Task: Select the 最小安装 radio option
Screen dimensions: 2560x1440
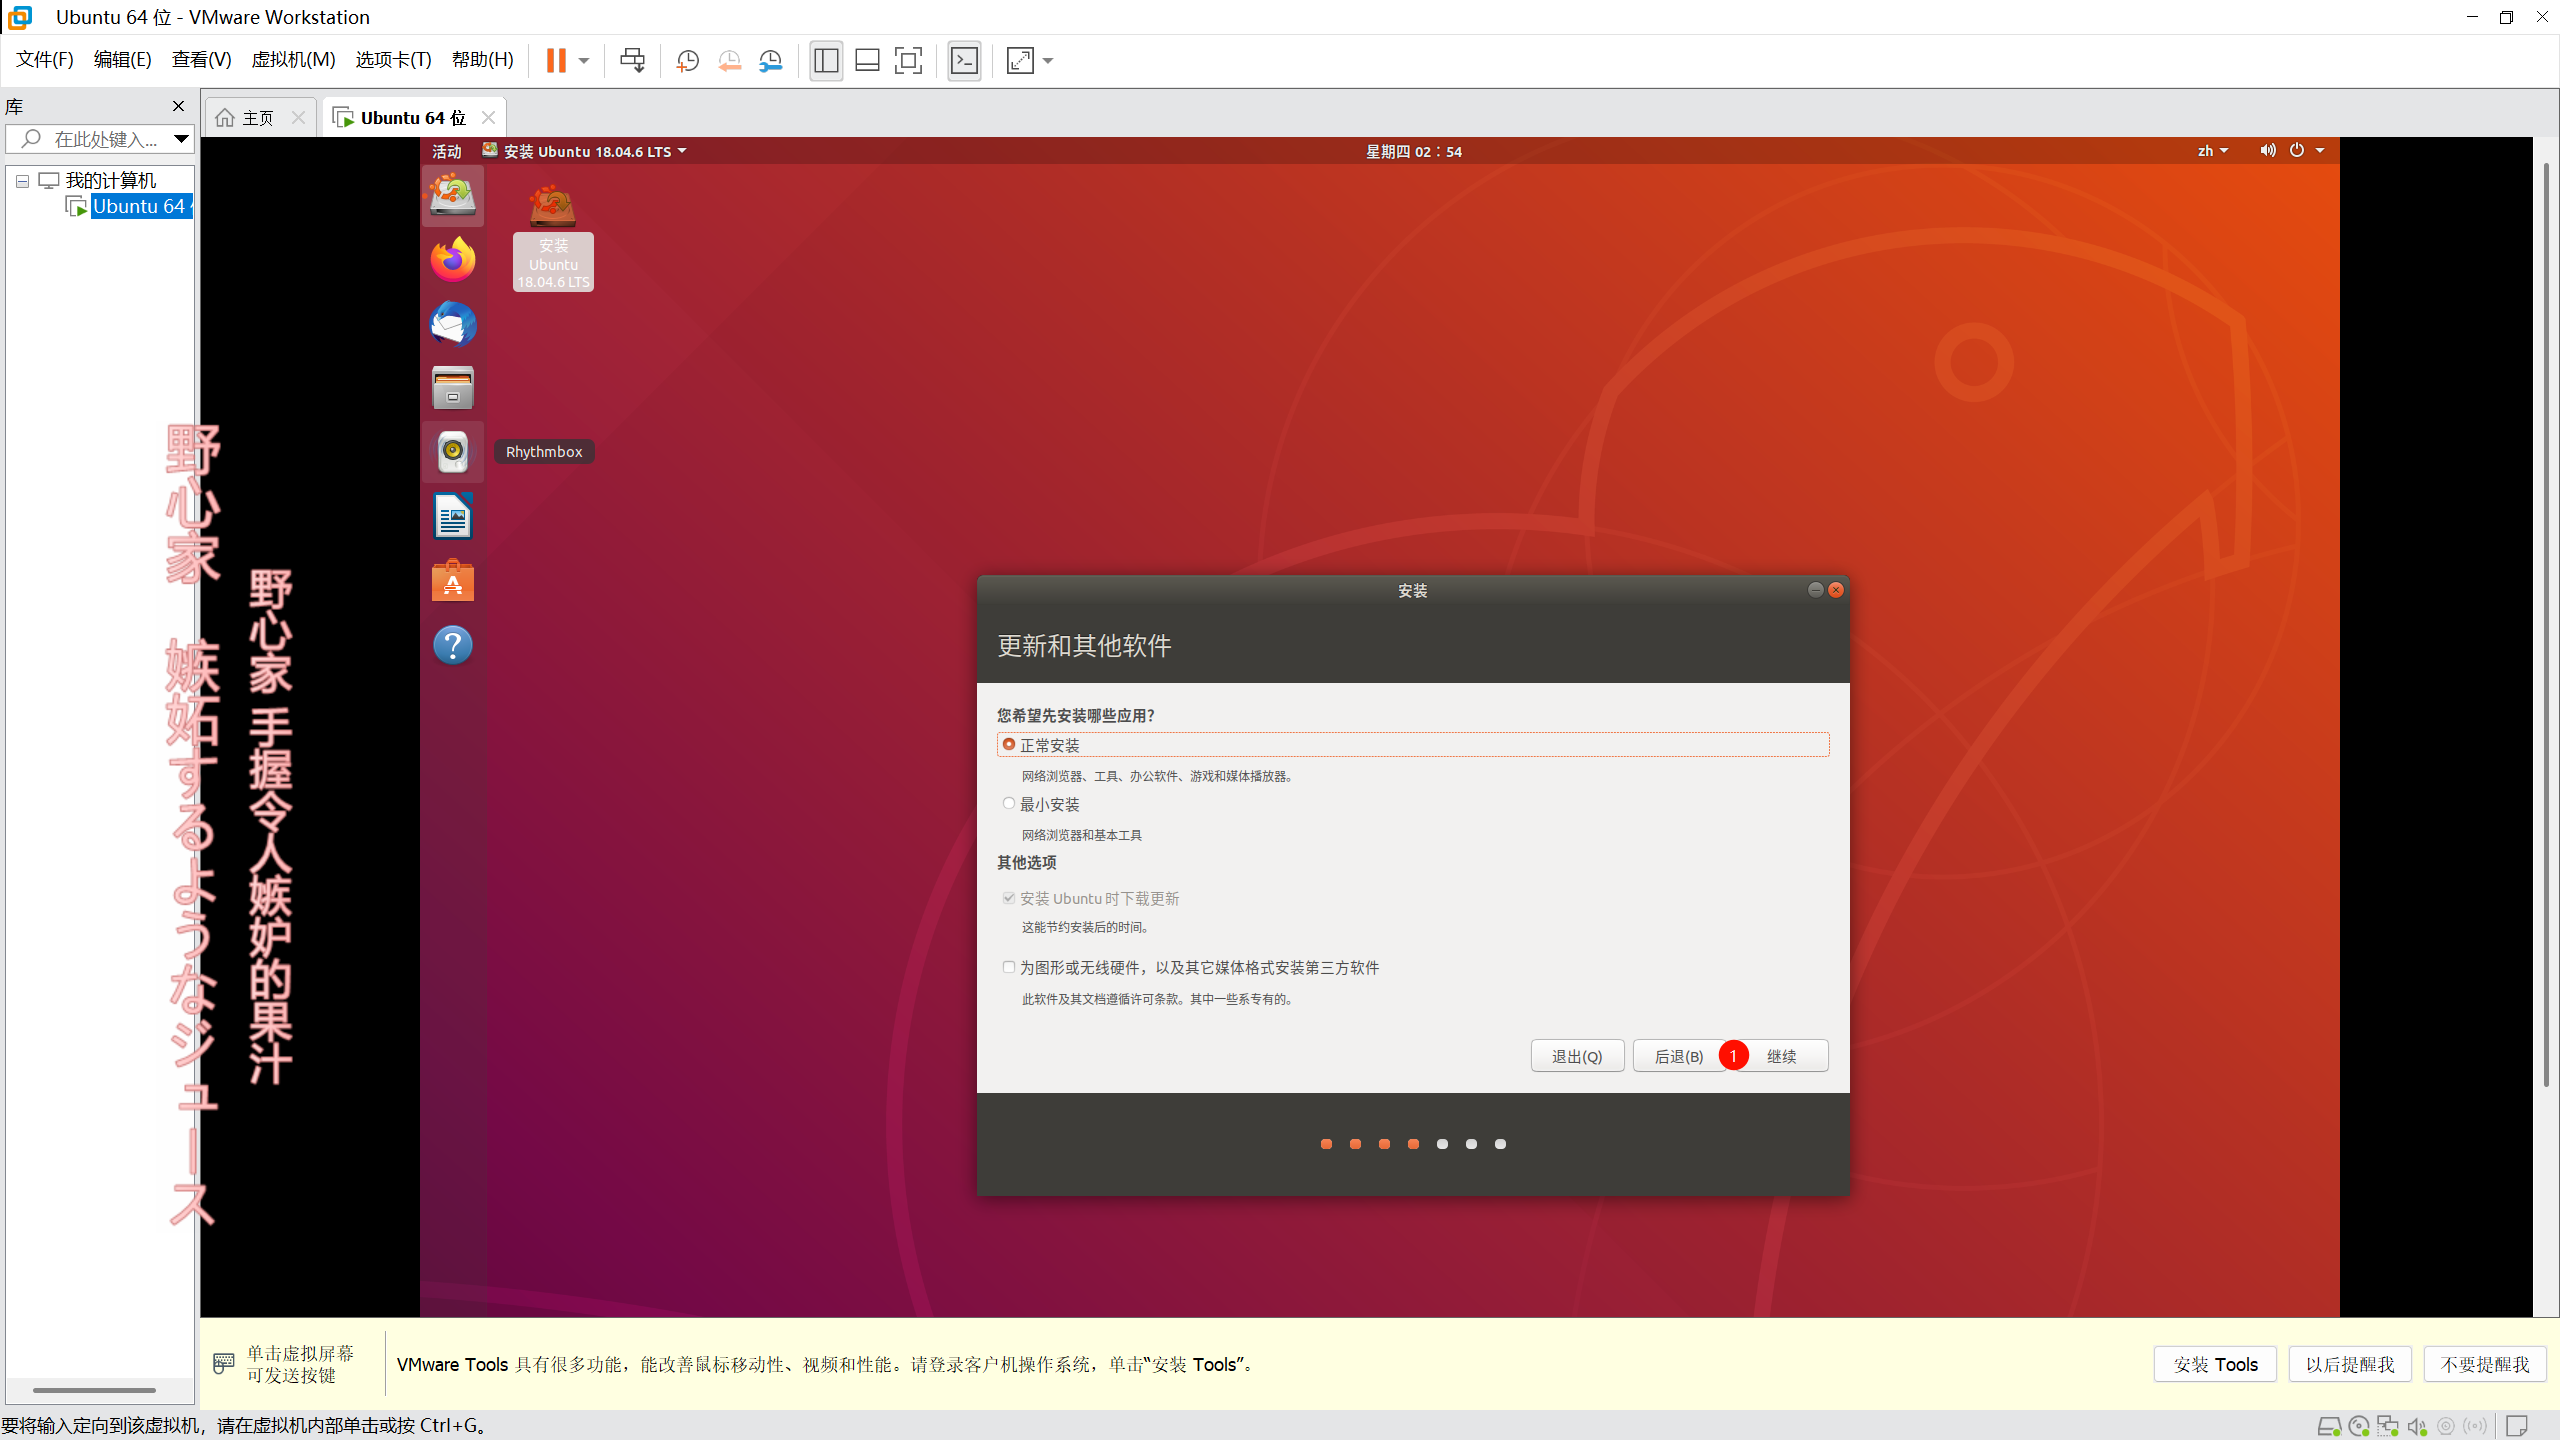Action: pyautogui.click(x=1009, y=804)
